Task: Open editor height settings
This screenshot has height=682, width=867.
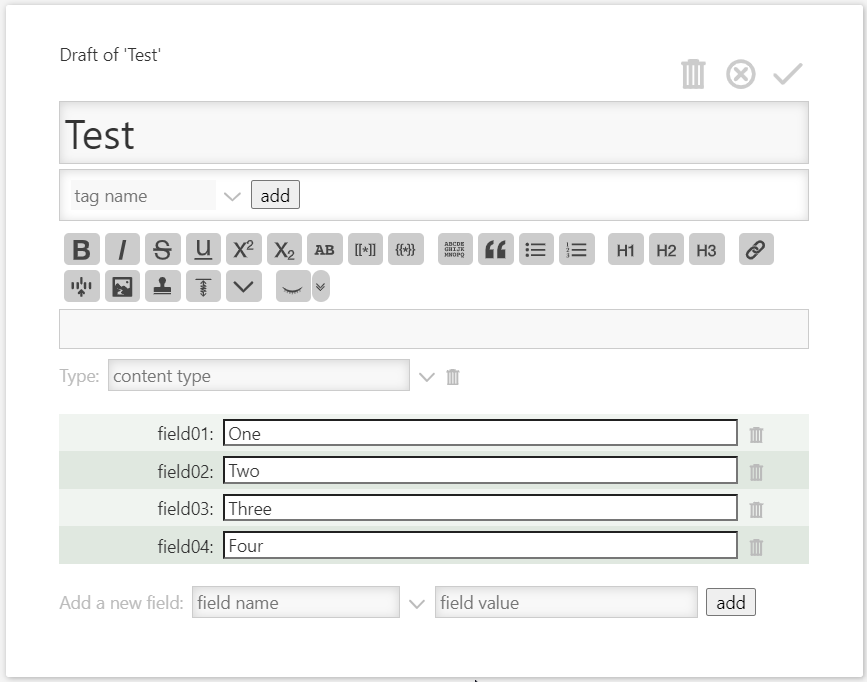Action: pyautogui.click(x=203, y=287)
